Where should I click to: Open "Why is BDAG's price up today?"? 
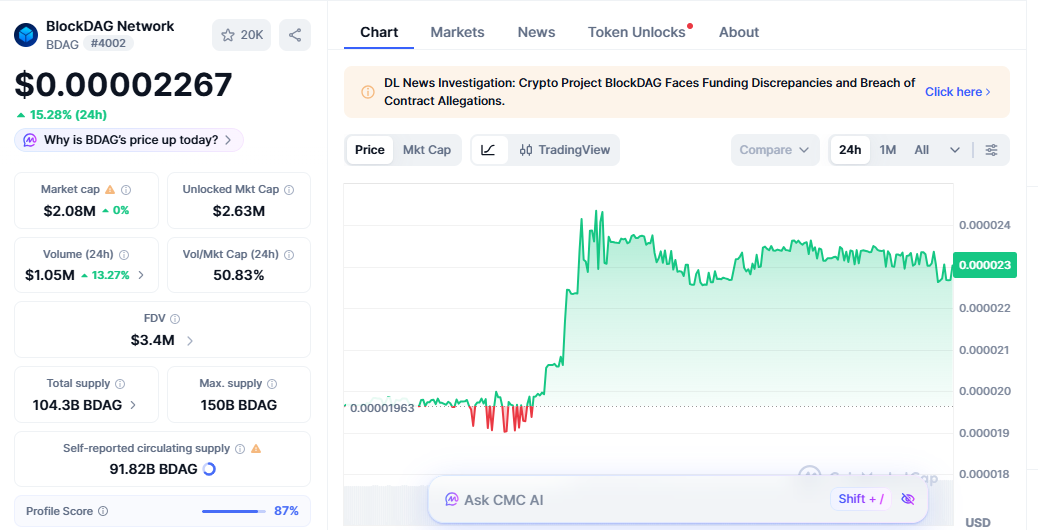pyautogui.click(x=129, y=140)
